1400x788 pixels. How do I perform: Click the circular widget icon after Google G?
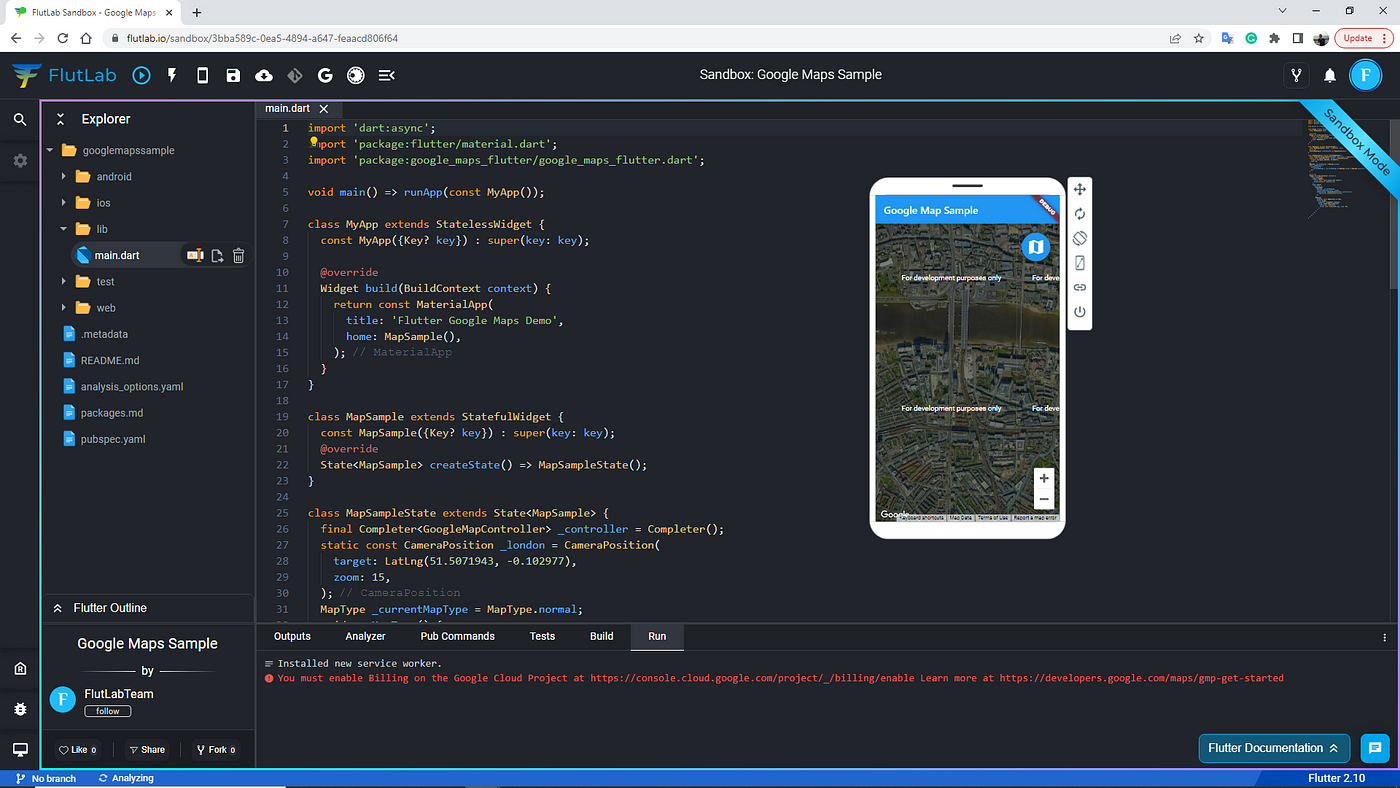tap(355, 75)
